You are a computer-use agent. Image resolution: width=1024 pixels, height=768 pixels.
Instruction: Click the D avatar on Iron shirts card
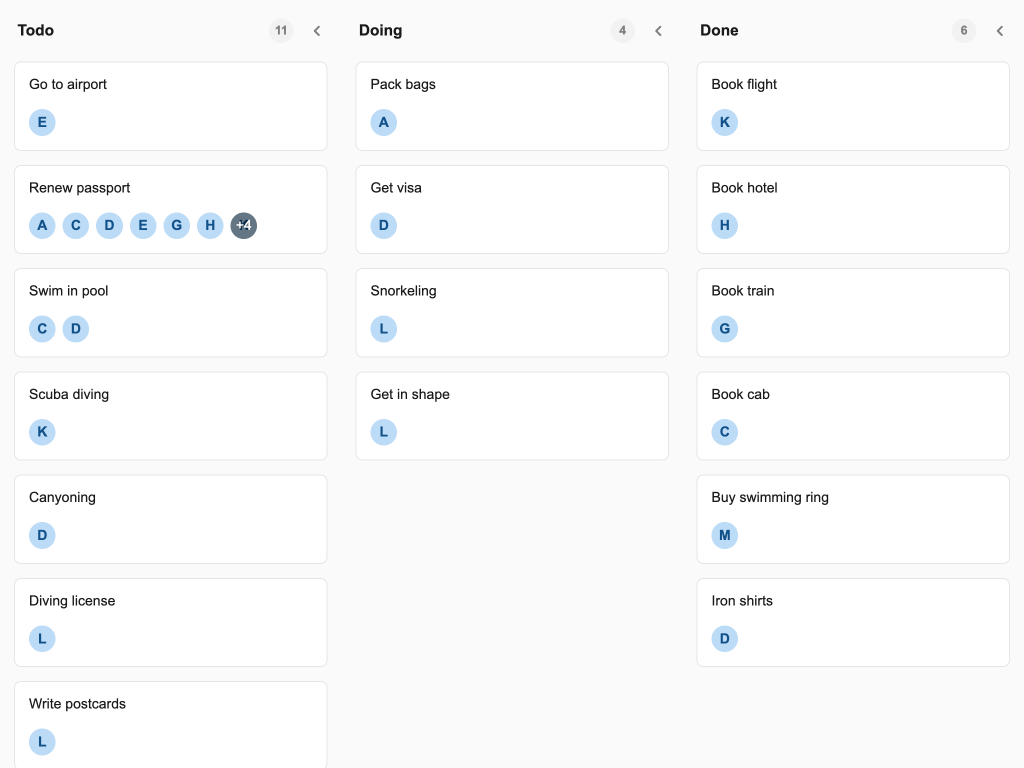[725, 638]
